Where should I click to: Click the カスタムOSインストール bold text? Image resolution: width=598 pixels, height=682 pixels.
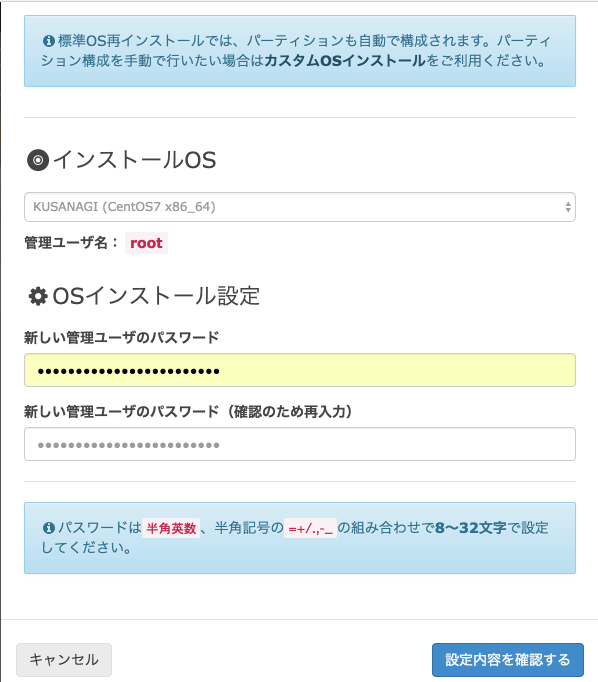345,60
